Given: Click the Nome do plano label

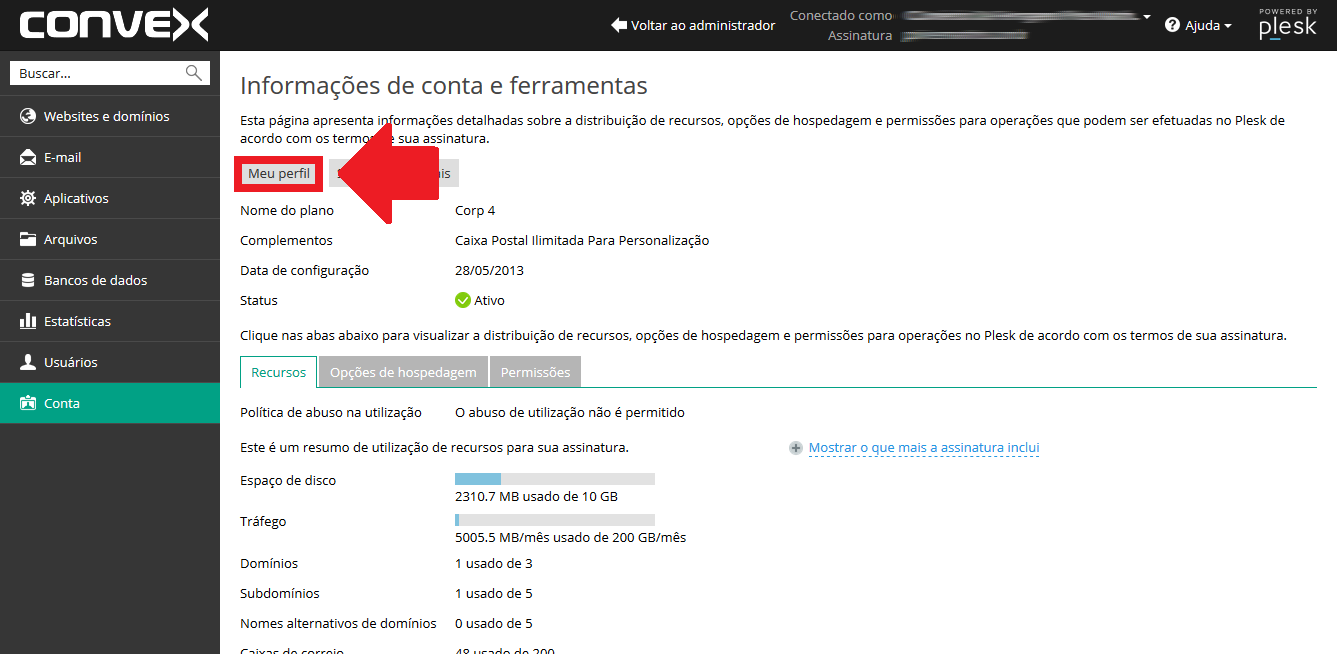Looking at the screenshot, I should point(287,210).
